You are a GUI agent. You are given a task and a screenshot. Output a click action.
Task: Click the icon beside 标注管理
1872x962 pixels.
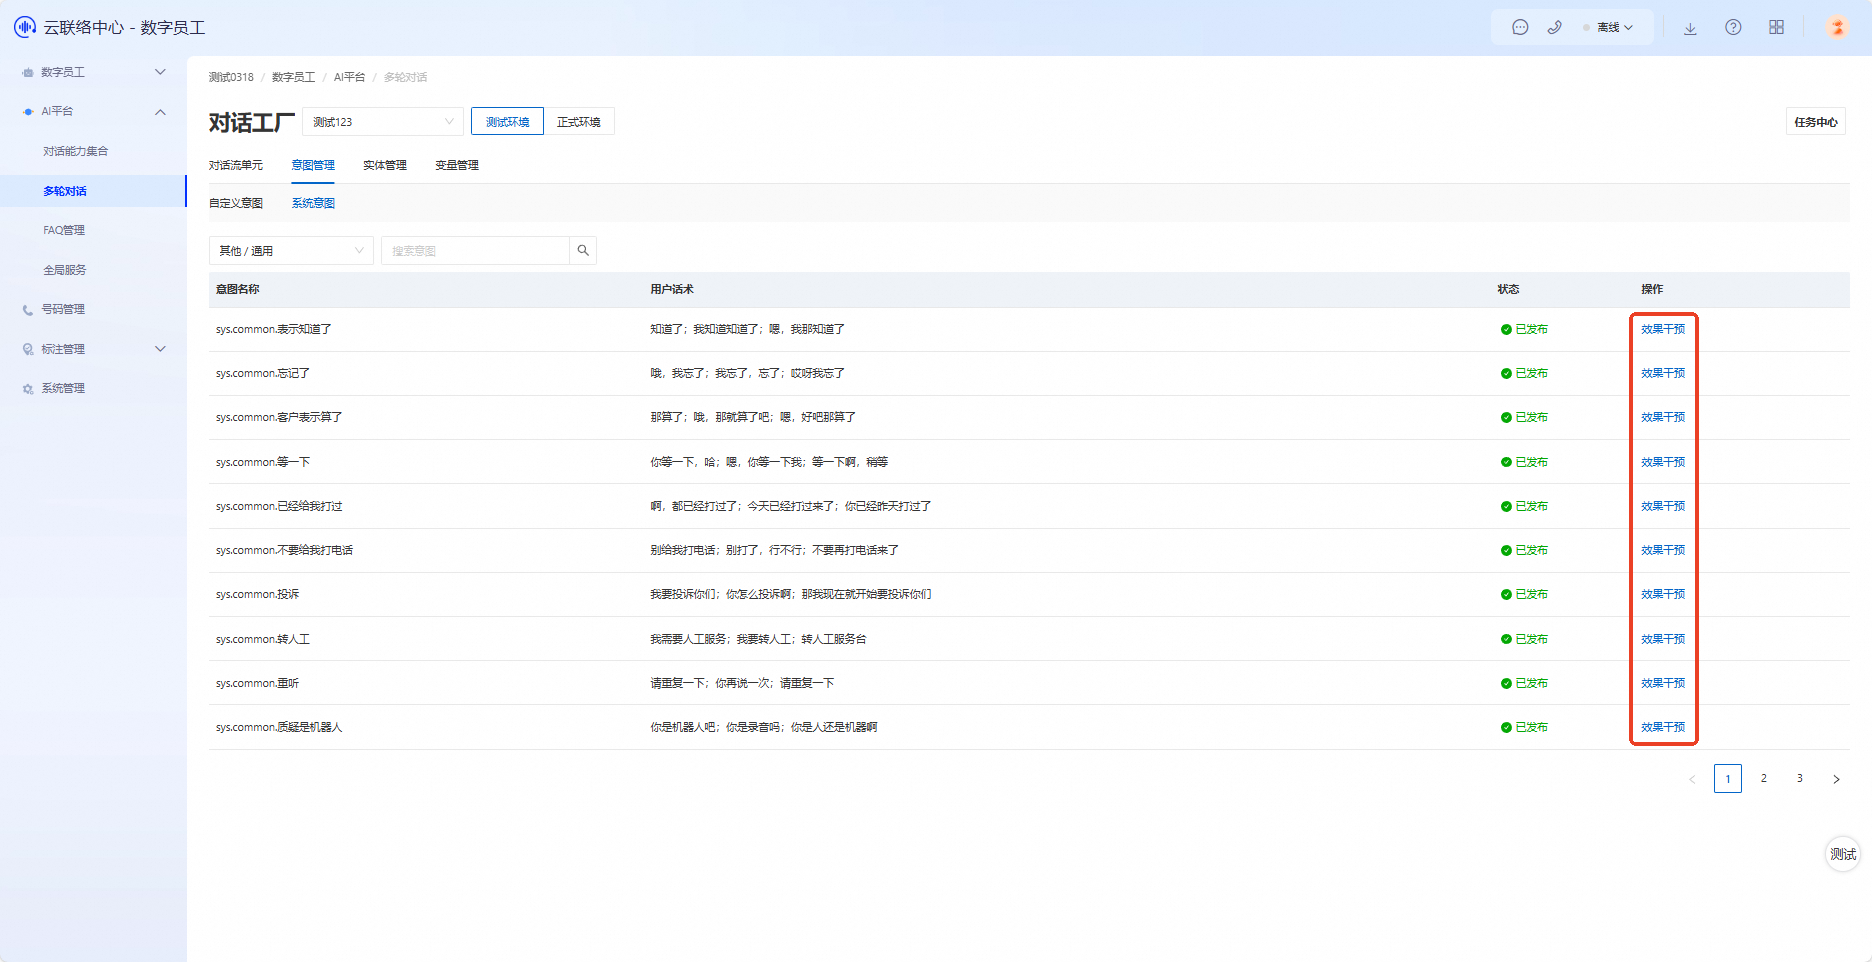(28, 349)
